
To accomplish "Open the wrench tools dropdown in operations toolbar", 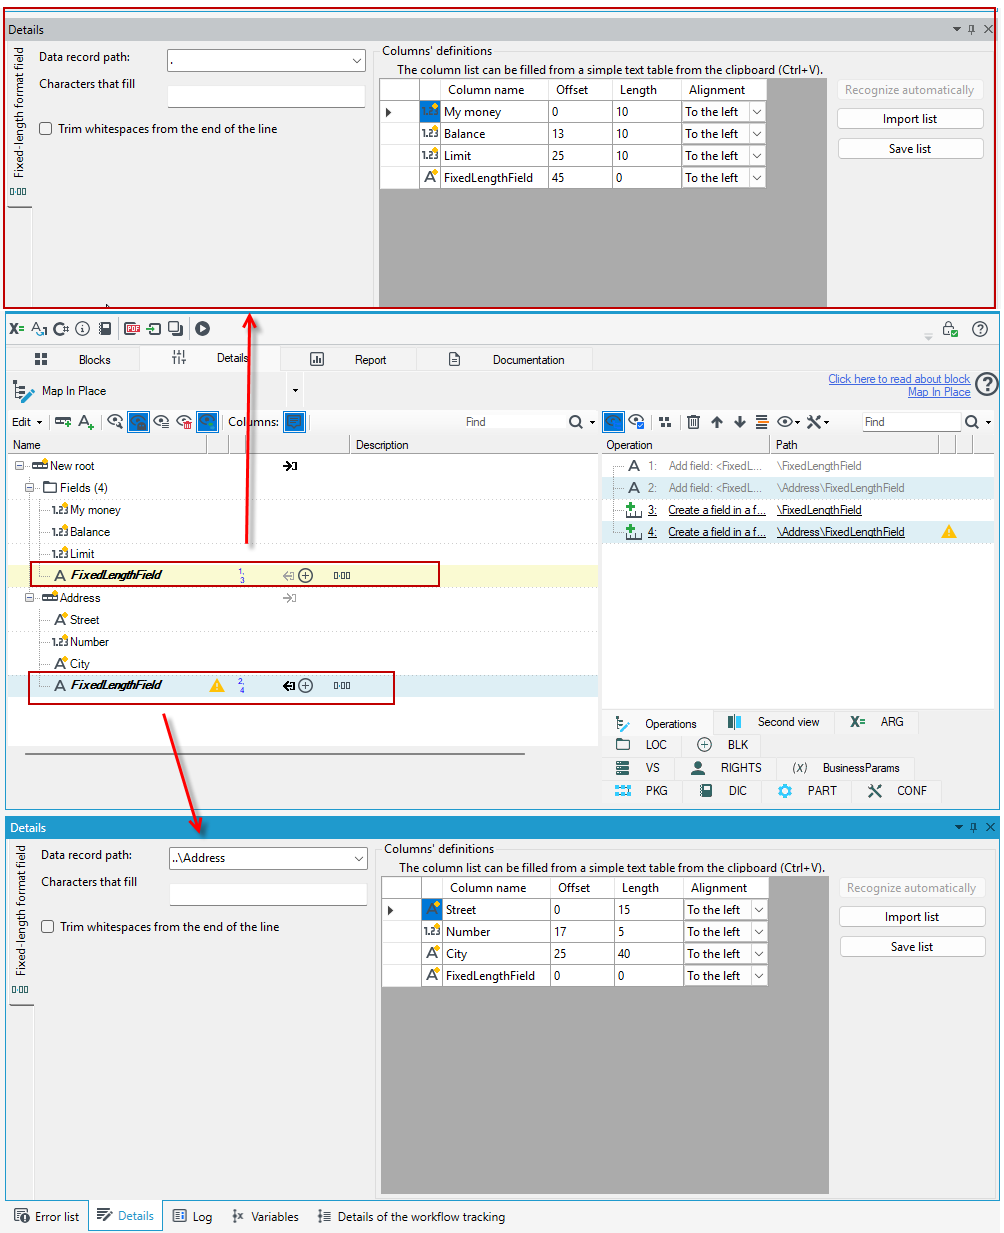I will tap(818, 422).
